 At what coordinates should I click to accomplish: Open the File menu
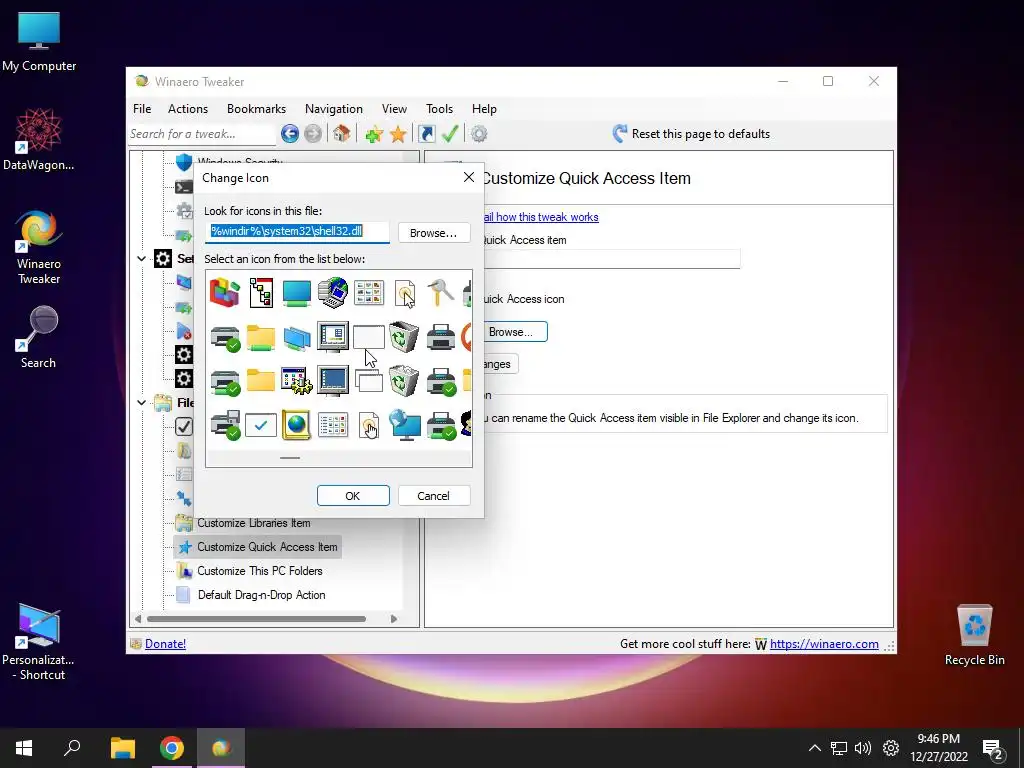click(142, 109)
